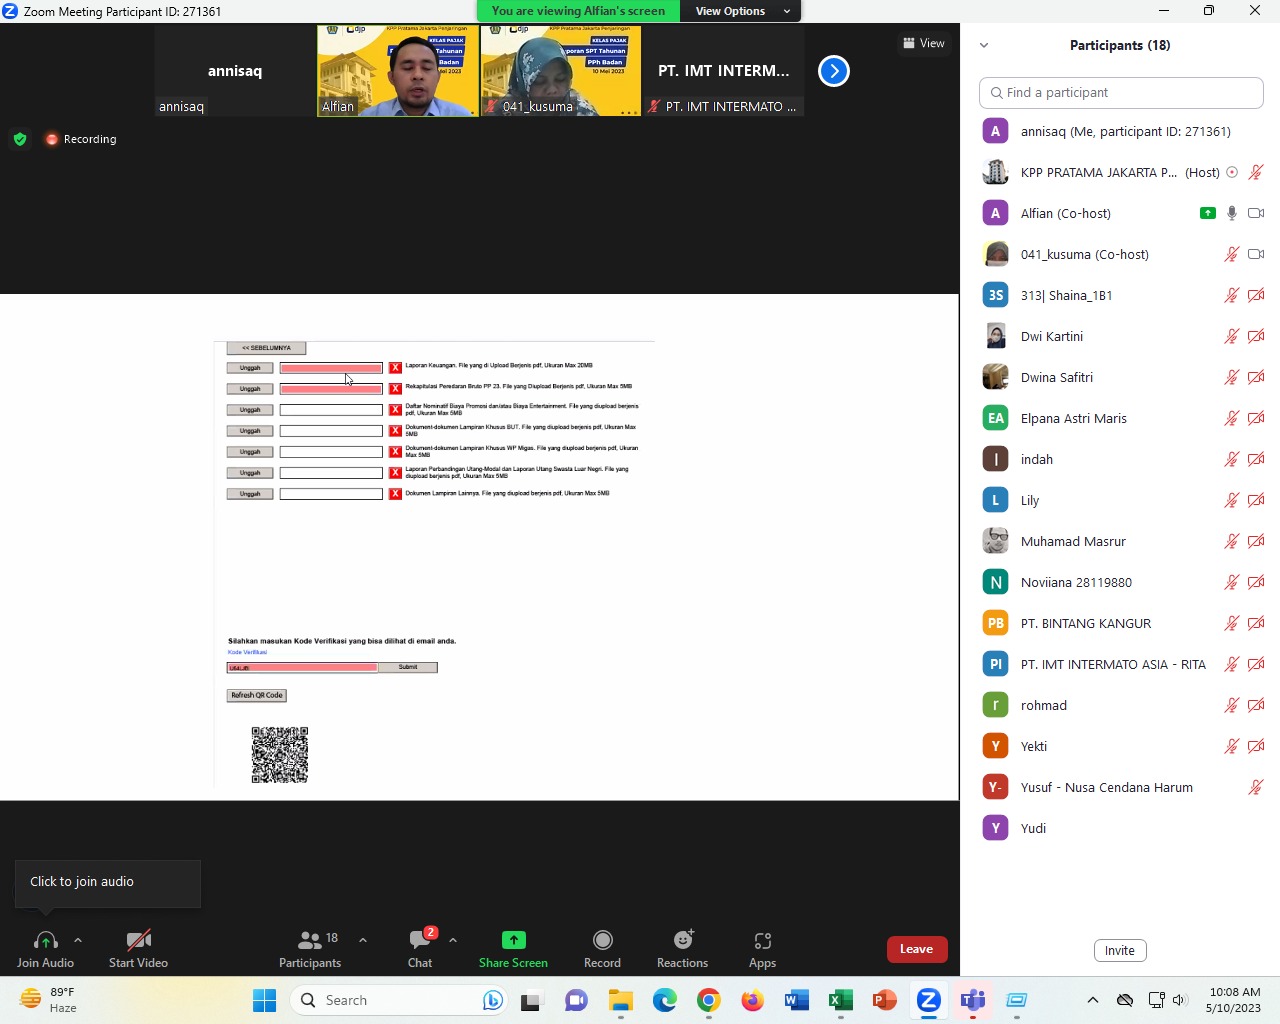Screen dimensions: 1280x1024
Task: Open Excel from the Windows taskbar
Action: pos(840,1000)
